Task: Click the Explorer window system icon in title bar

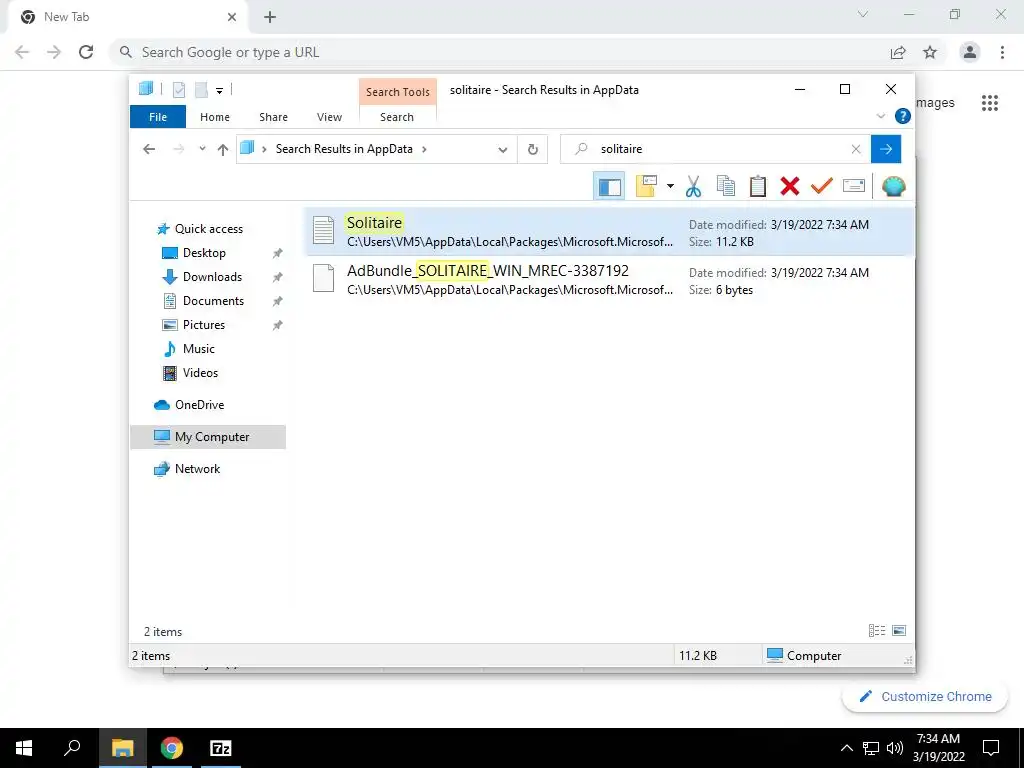Action: click(146, 88)
